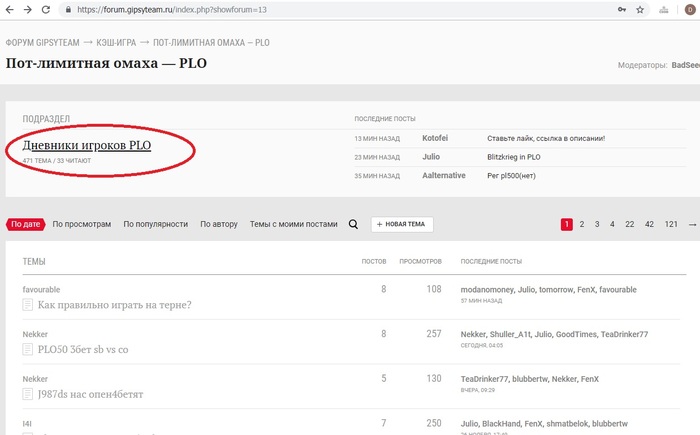The image size is (700, 435).
Task: Open the Blitzkrieg in PLO recent post
Action: (x=513, y=157)
